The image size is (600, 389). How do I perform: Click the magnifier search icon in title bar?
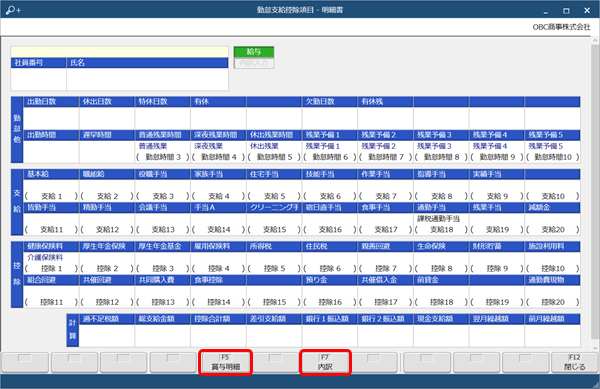13,10
